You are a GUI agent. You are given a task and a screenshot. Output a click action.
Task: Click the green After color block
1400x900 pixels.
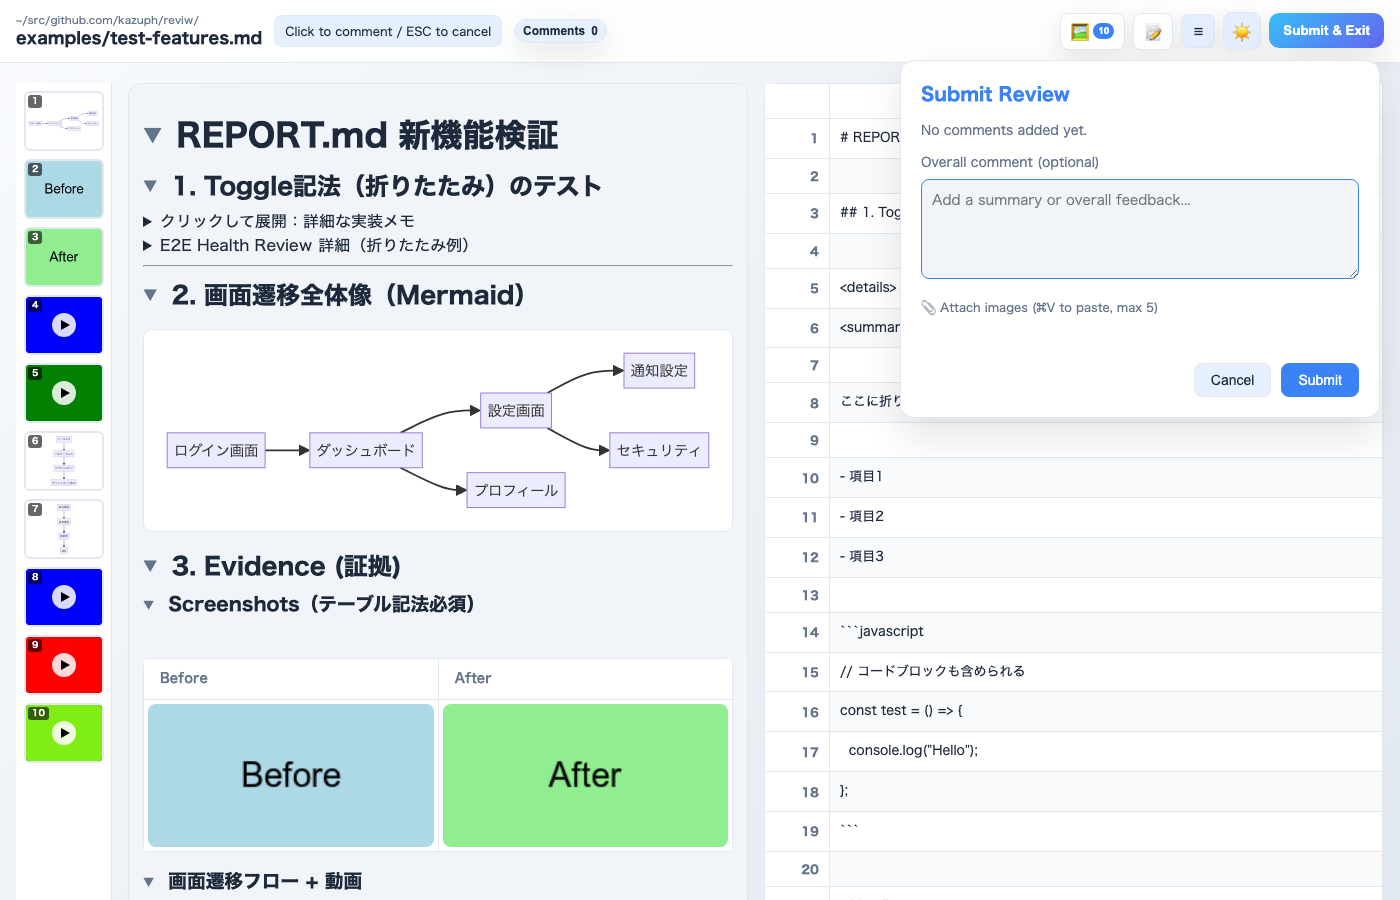pyautogui.click(x=585, y=775)
